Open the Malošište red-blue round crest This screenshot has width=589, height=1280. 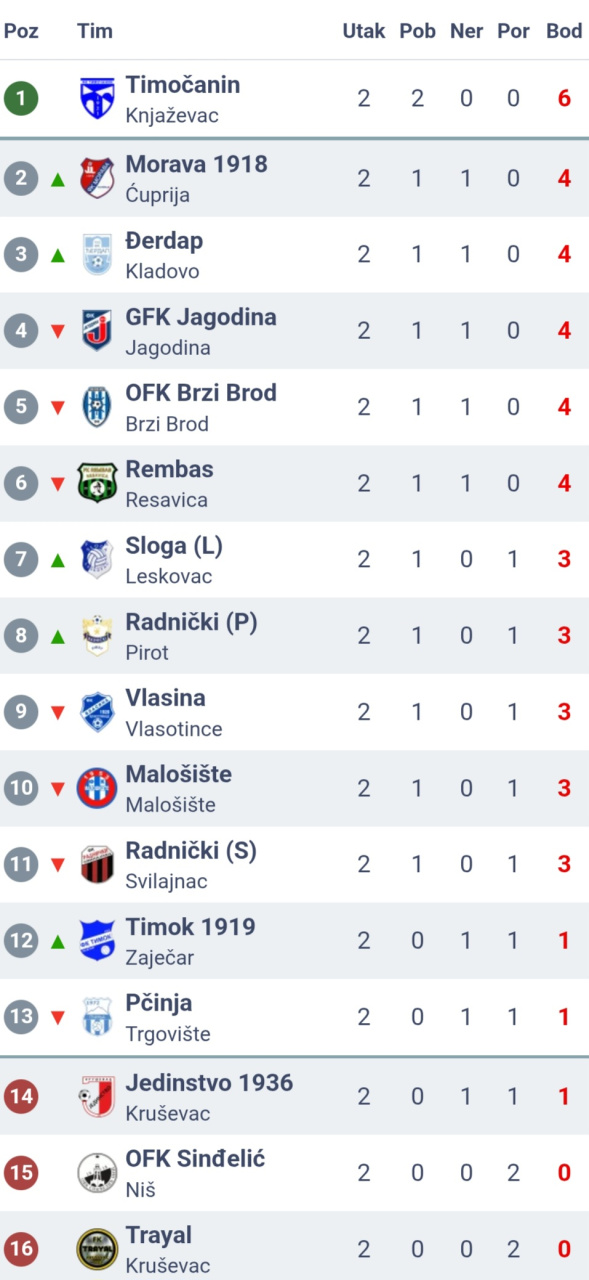click(97, 788)
